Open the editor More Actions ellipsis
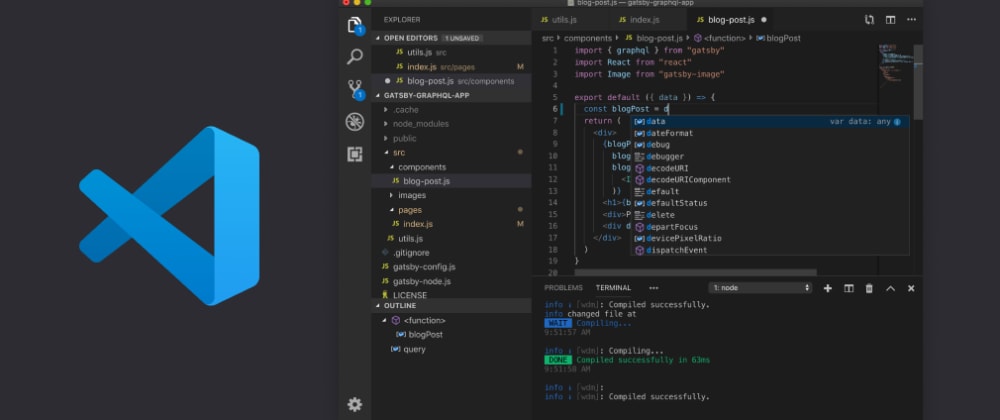Image resolution: width=1000 pixels, height=420 pixels. pos(911,20)
